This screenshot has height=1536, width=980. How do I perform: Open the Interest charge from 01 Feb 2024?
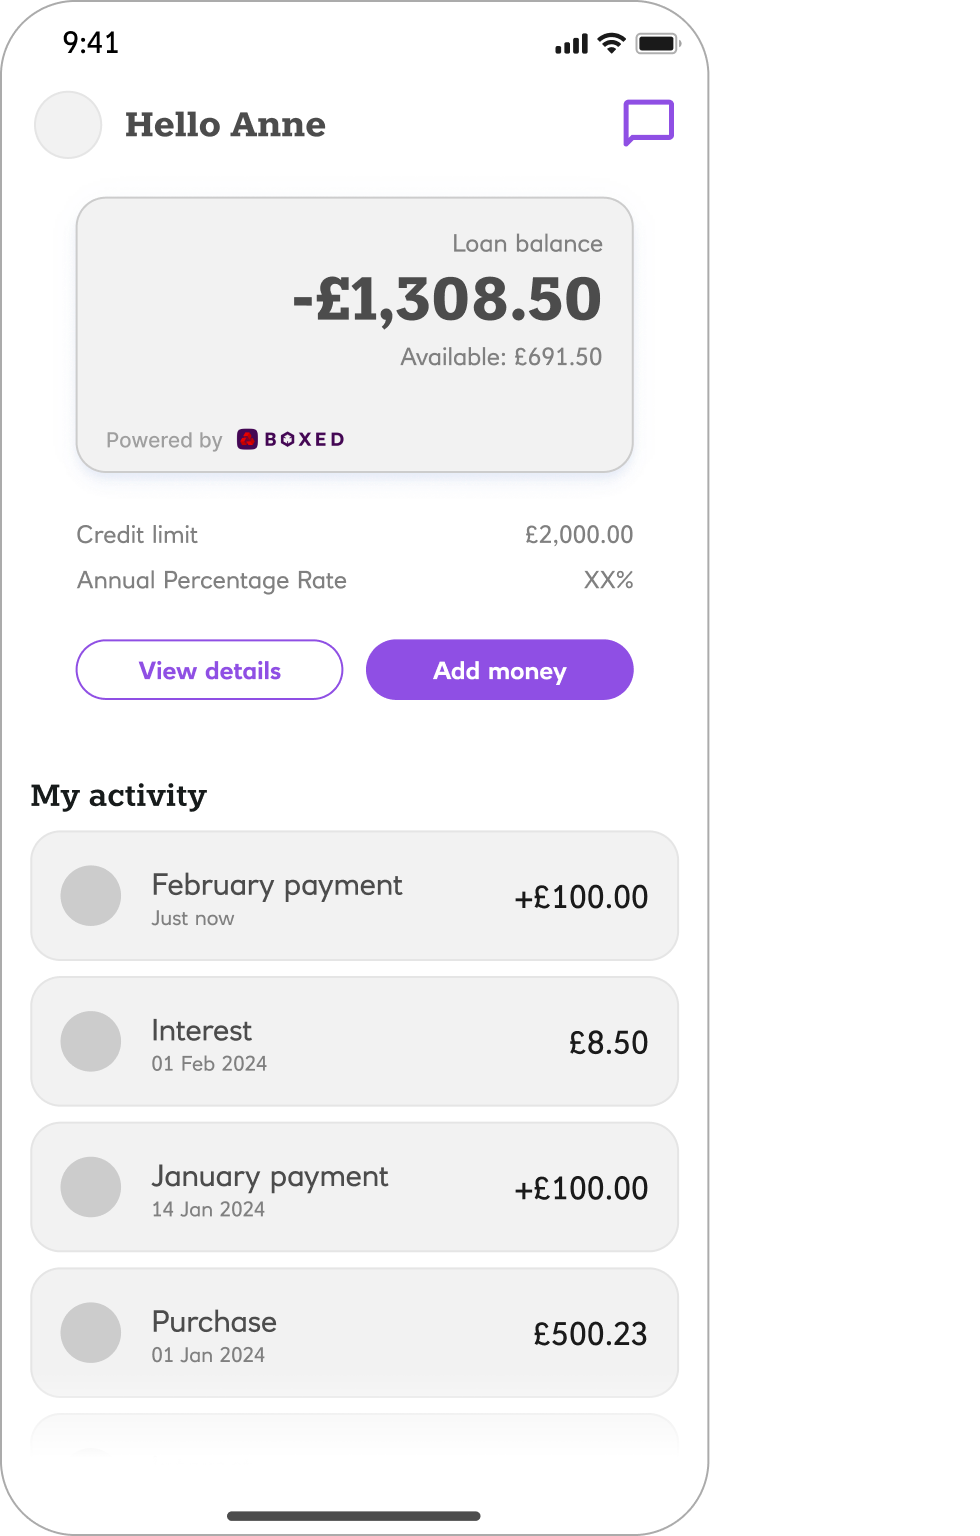click(354, 1041)
